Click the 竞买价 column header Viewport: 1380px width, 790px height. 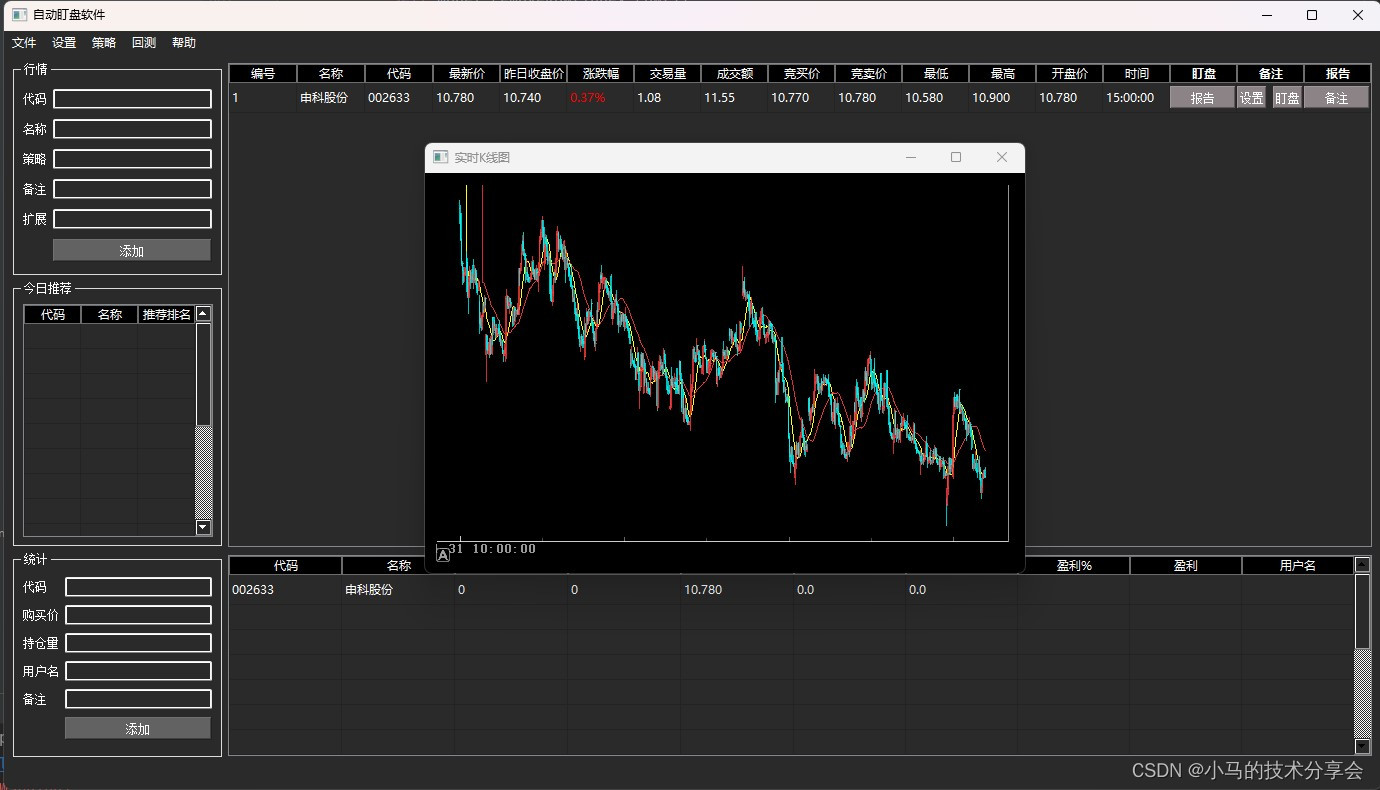[x=802, y=73]
